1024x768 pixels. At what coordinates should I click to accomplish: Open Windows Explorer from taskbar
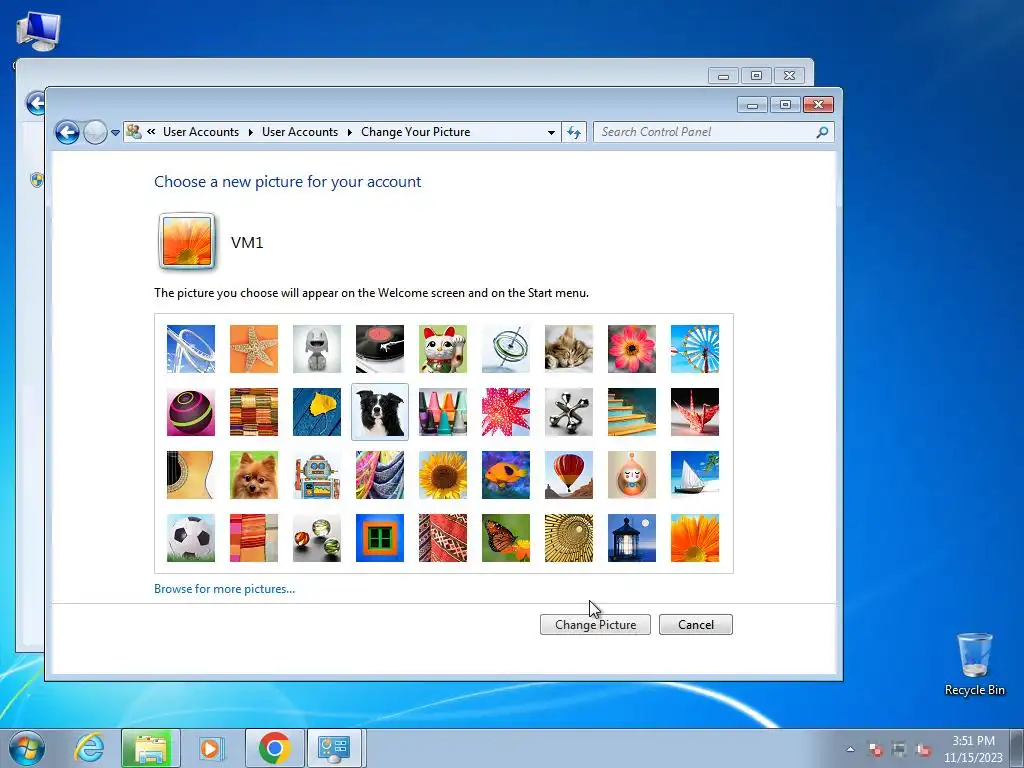click(150, 748)
